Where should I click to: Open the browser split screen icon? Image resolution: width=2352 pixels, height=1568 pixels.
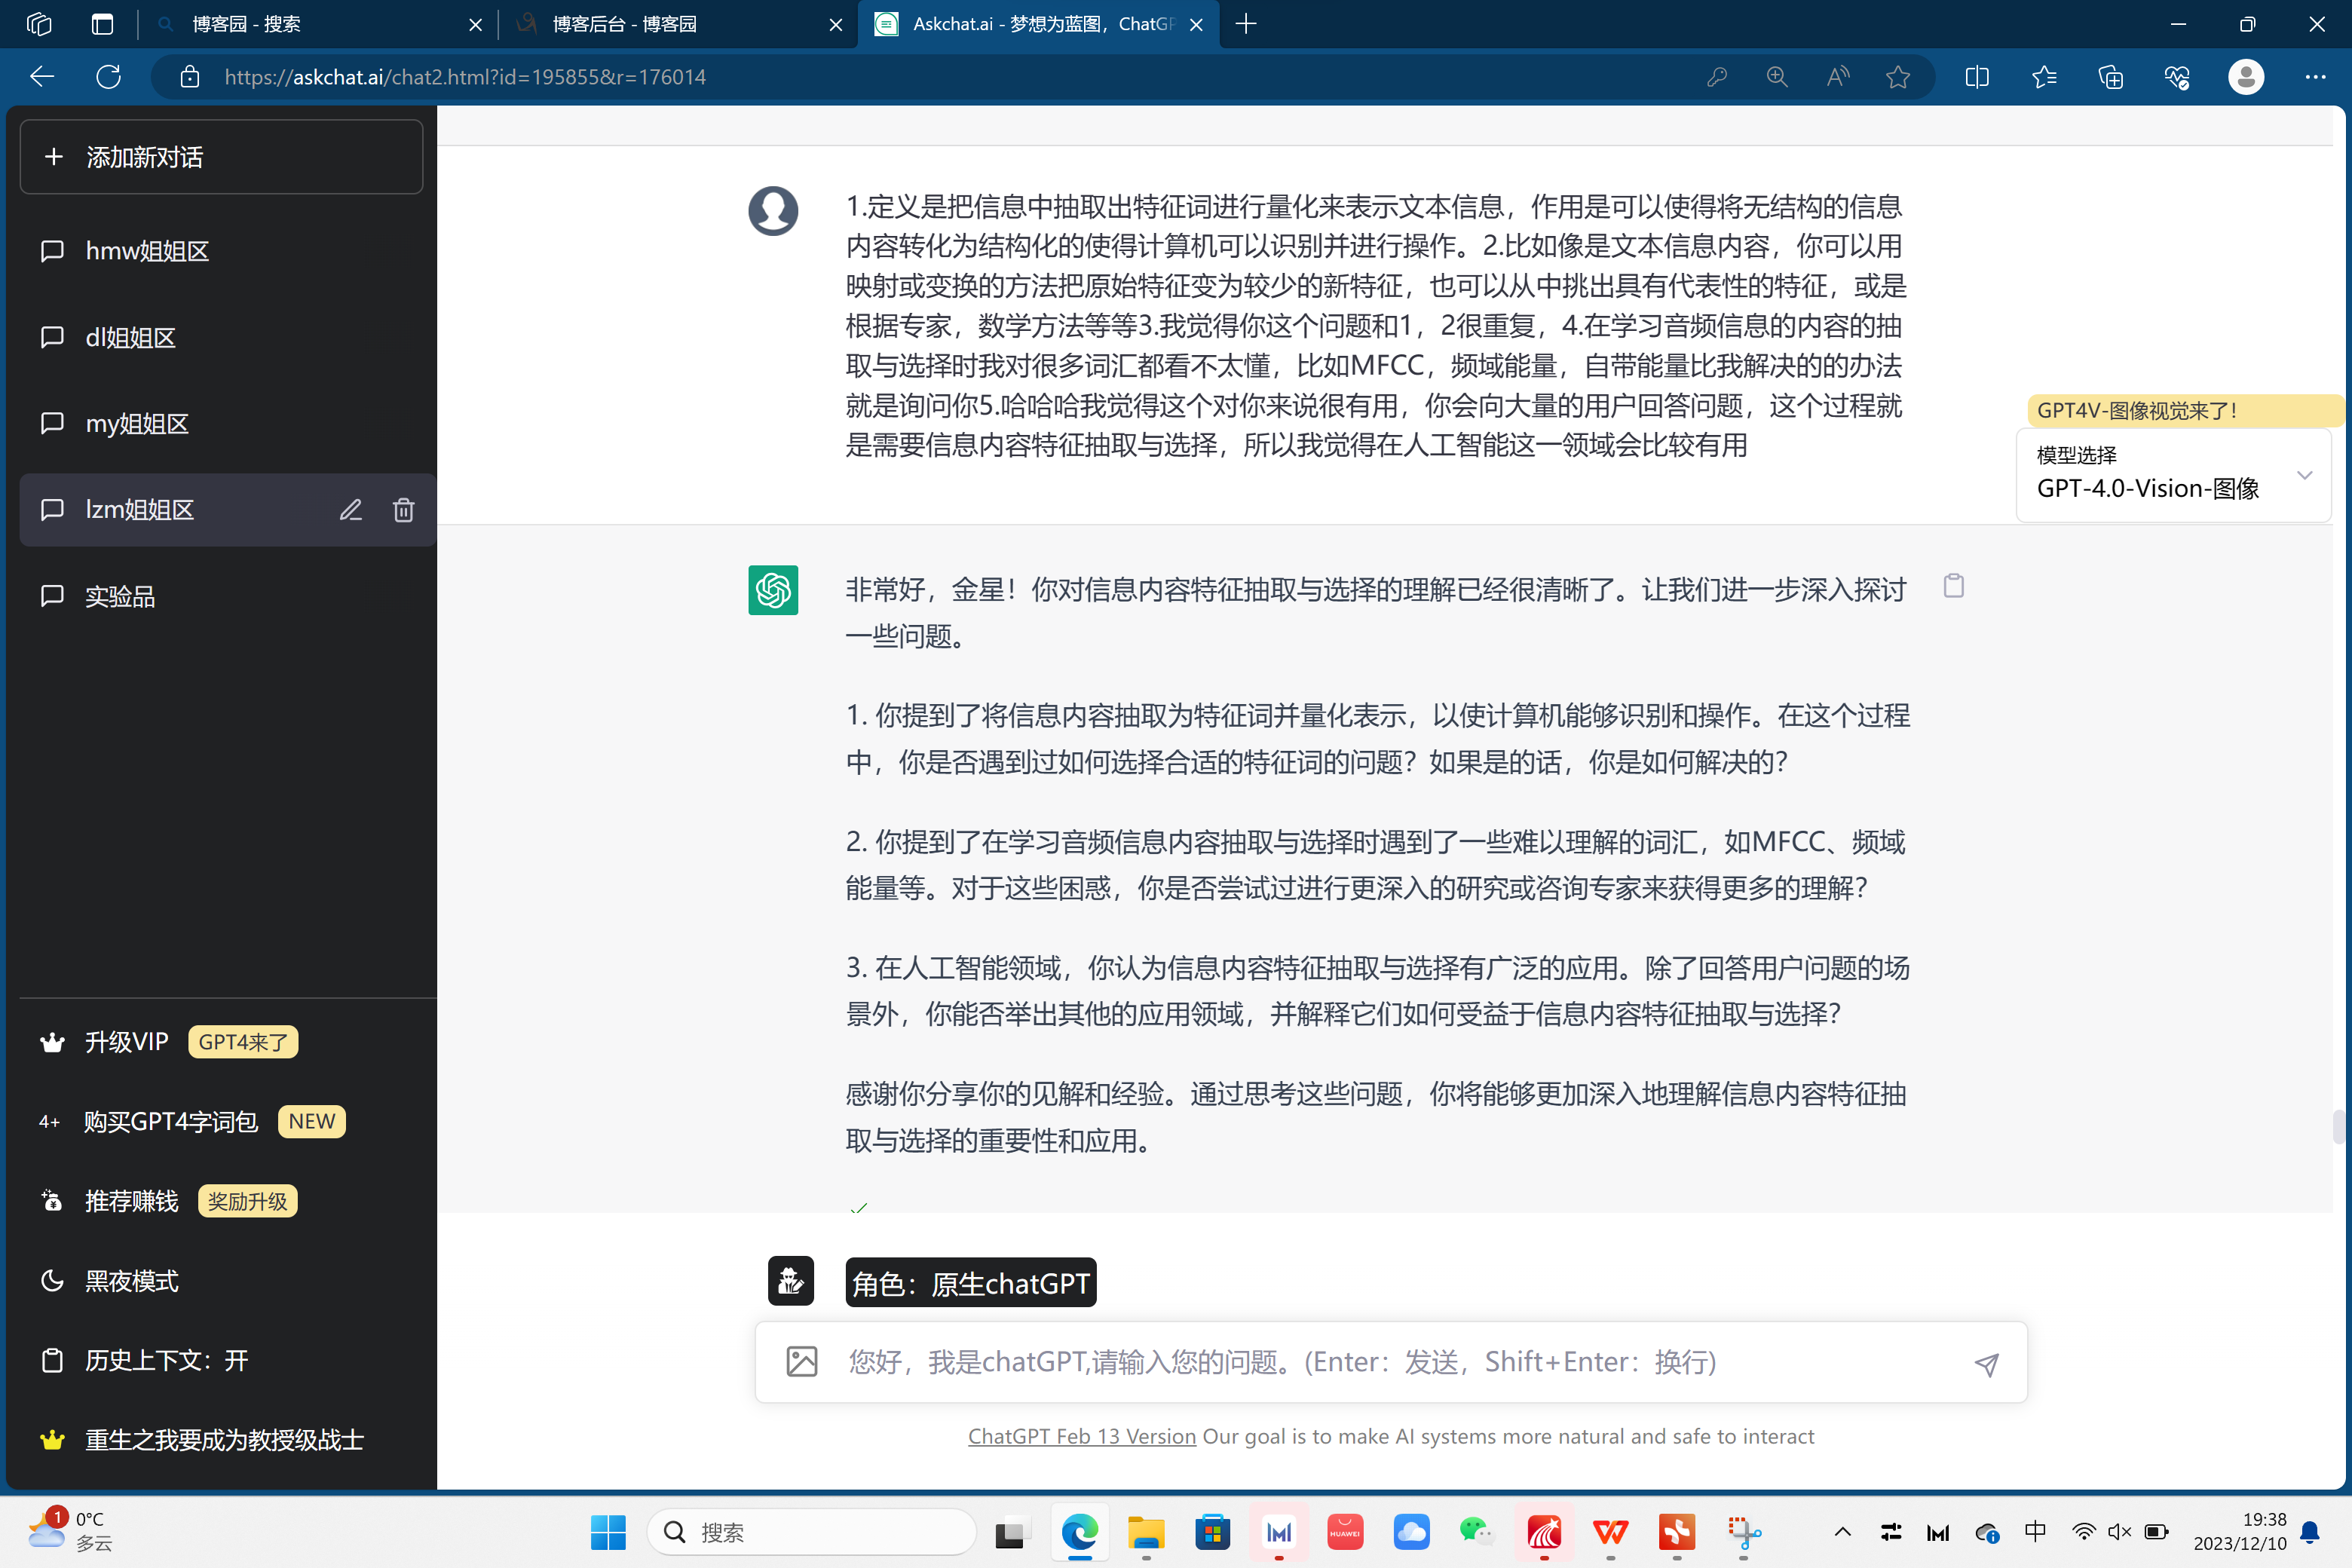[1976, 77]
